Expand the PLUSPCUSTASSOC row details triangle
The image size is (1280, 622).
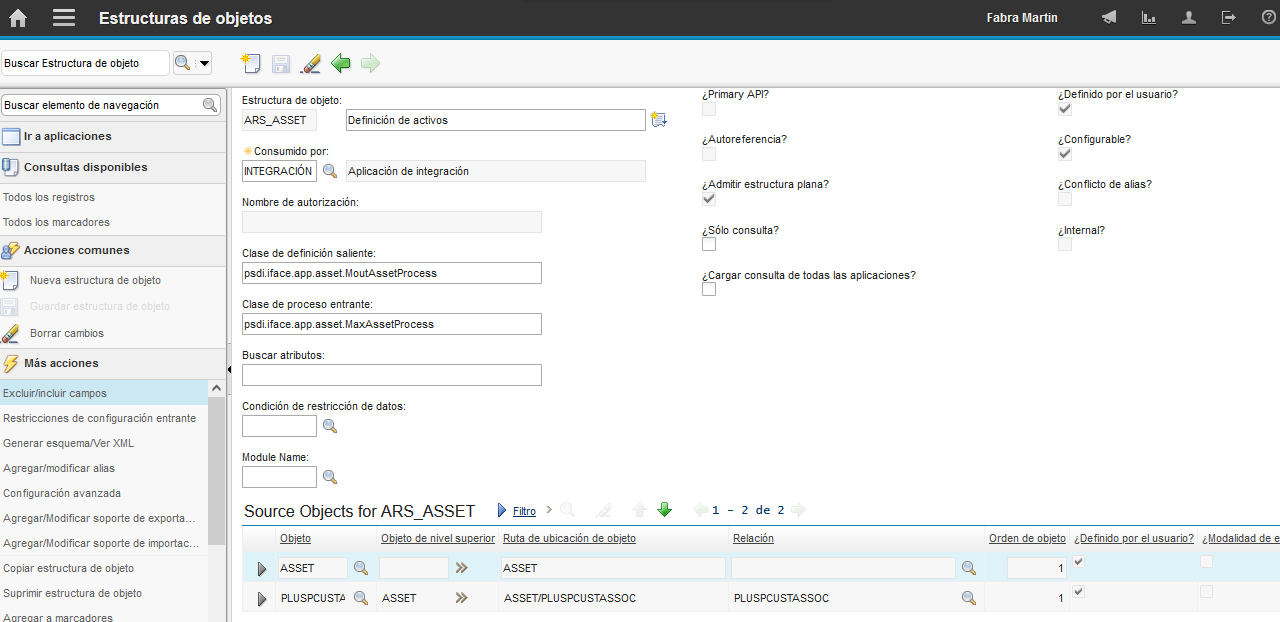pyautogui.click(x=262, y=599)
